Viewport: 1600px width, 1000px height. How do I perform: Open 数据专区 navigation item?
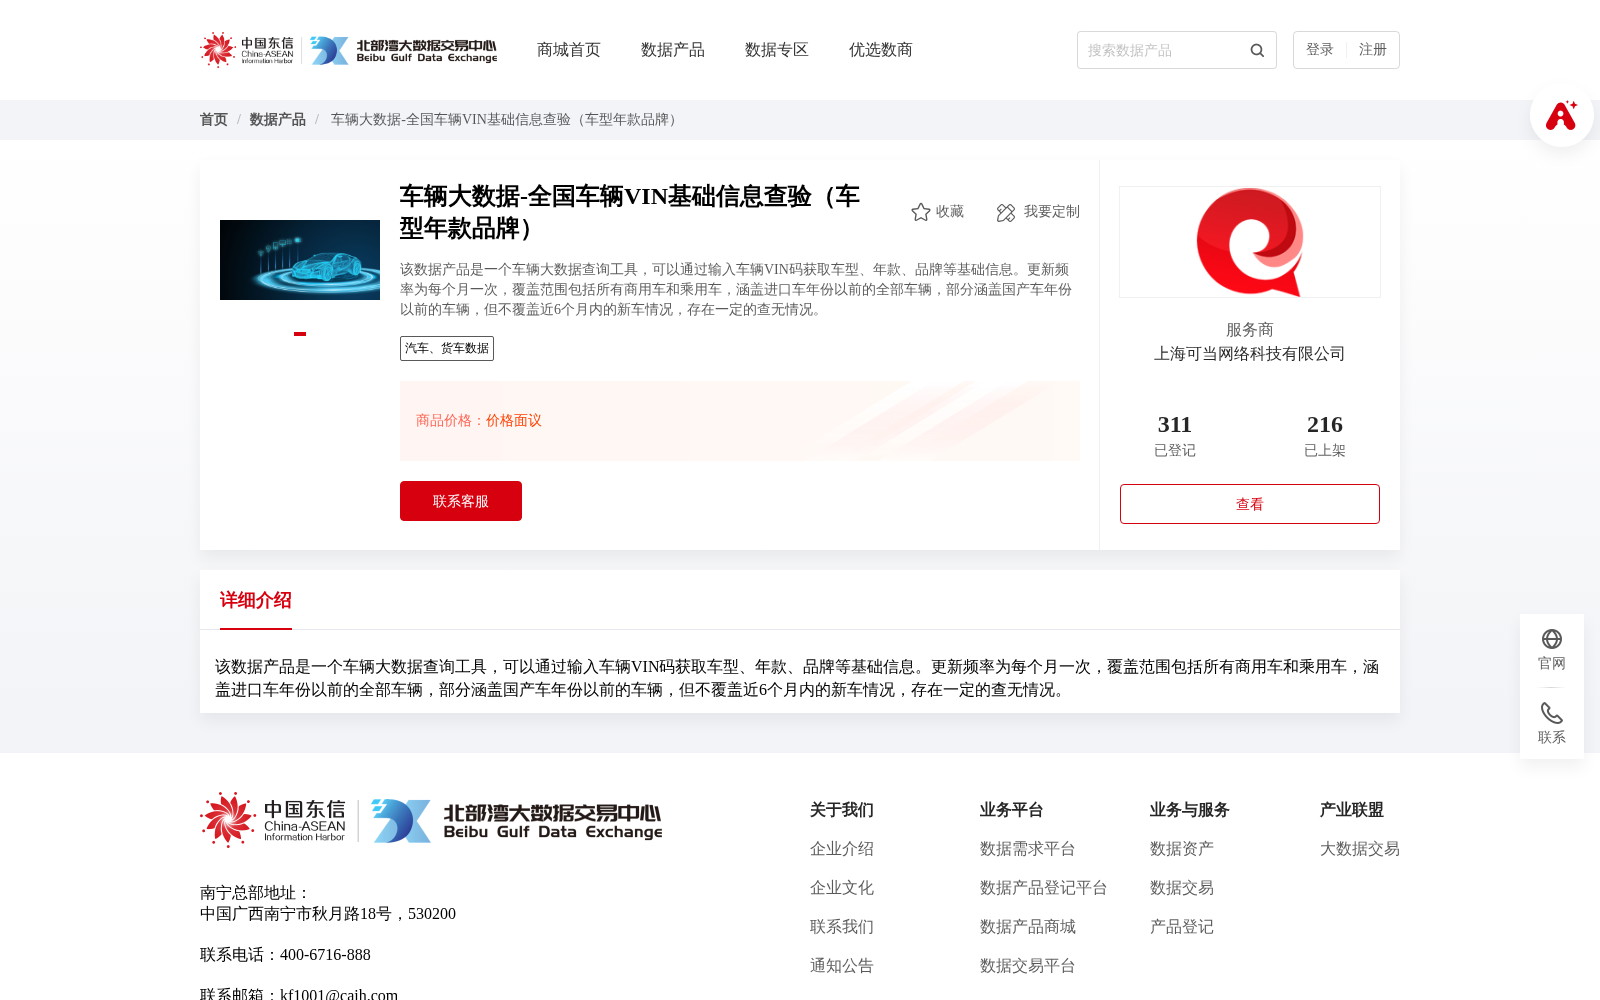777,50
